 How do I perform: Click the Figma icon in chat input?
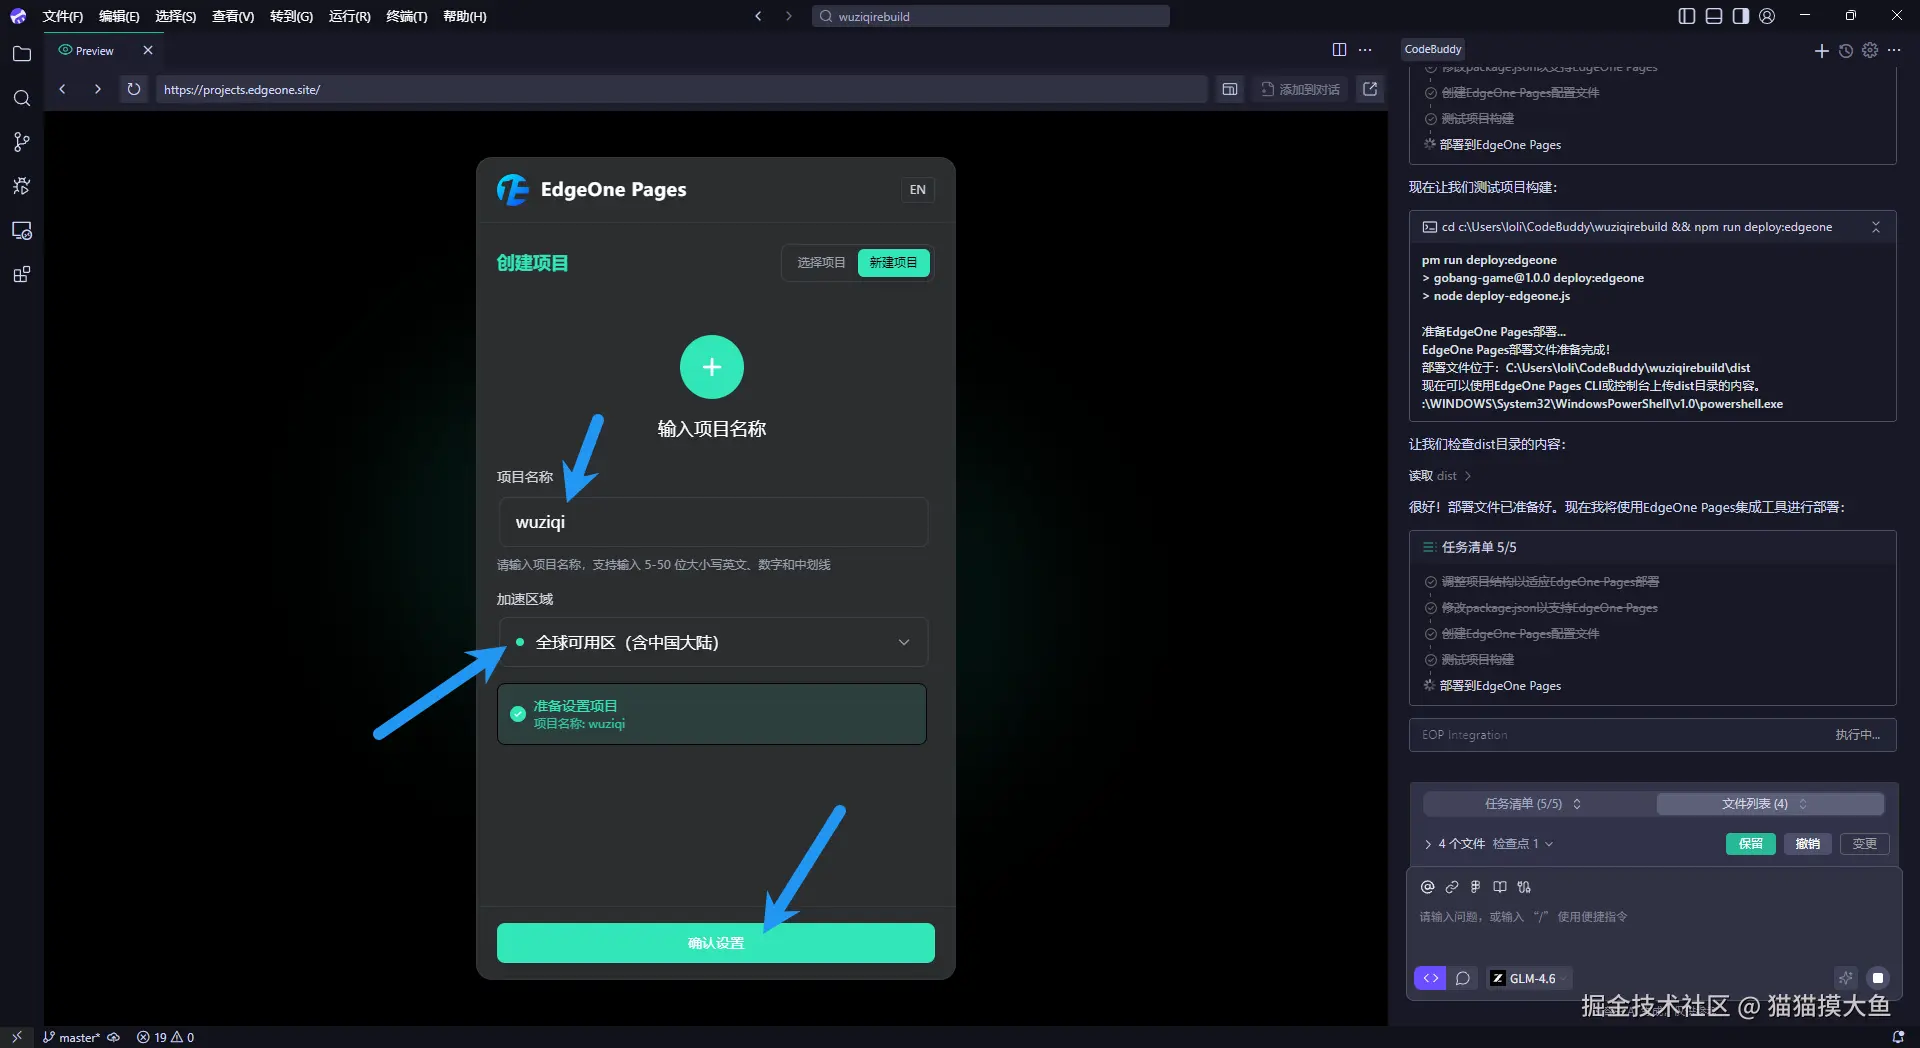tap(1475, 887)
